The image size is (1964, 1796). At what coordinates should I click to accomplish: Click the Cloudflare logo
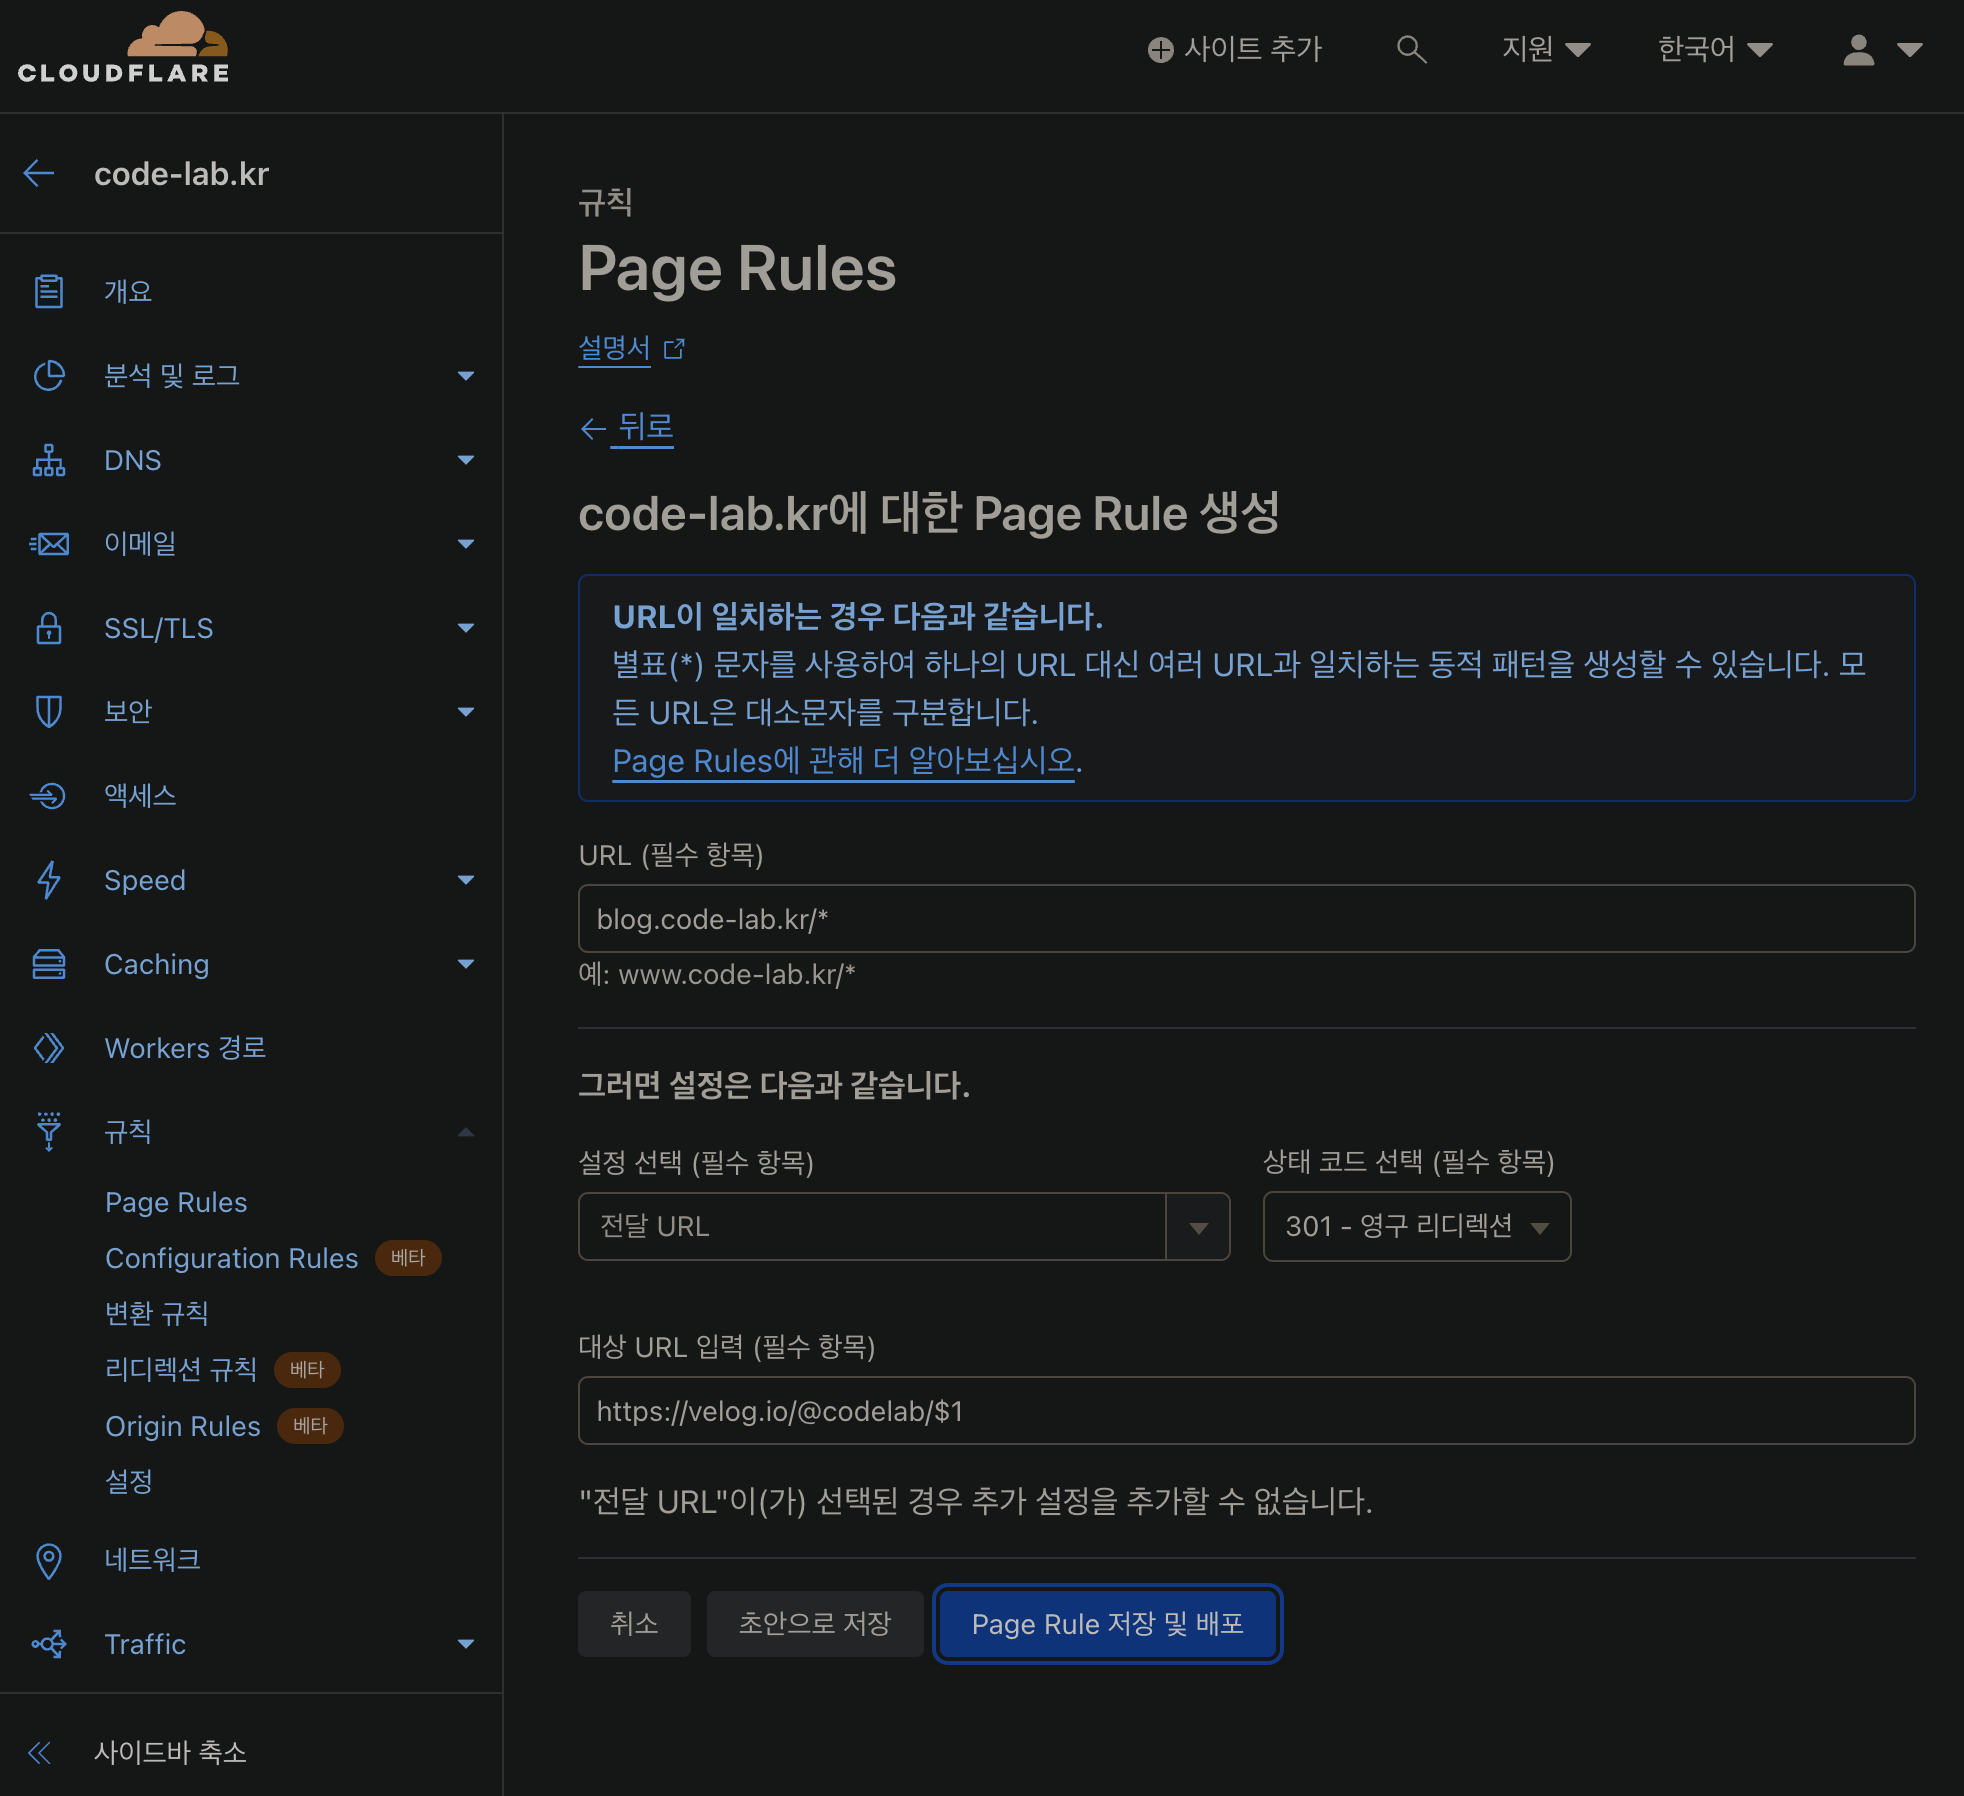(x=124, y=48)
